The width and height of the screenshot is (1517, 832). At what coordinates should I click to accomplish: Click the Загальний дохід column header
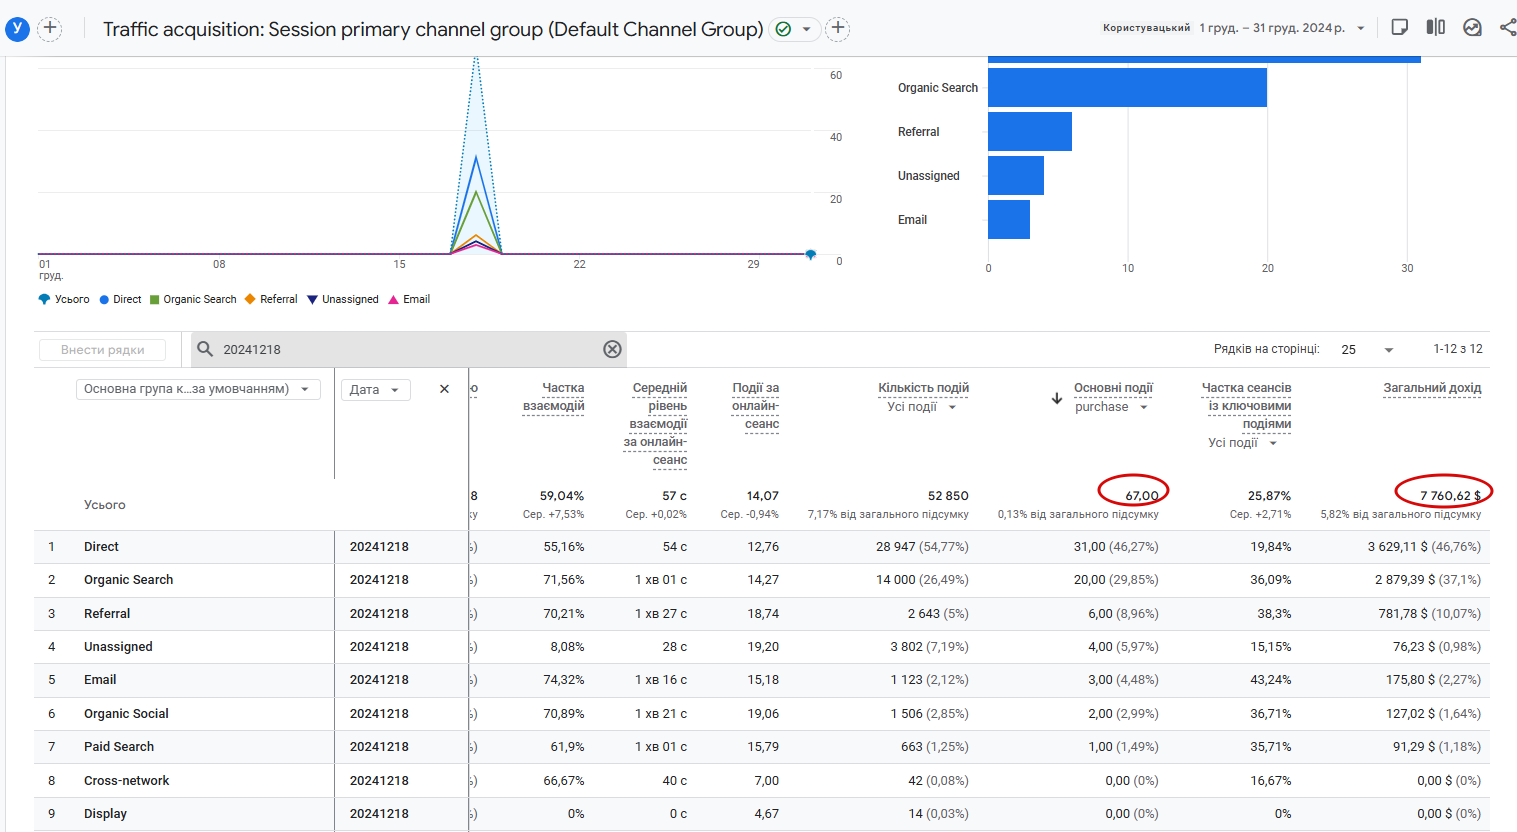pos(1431,388)
